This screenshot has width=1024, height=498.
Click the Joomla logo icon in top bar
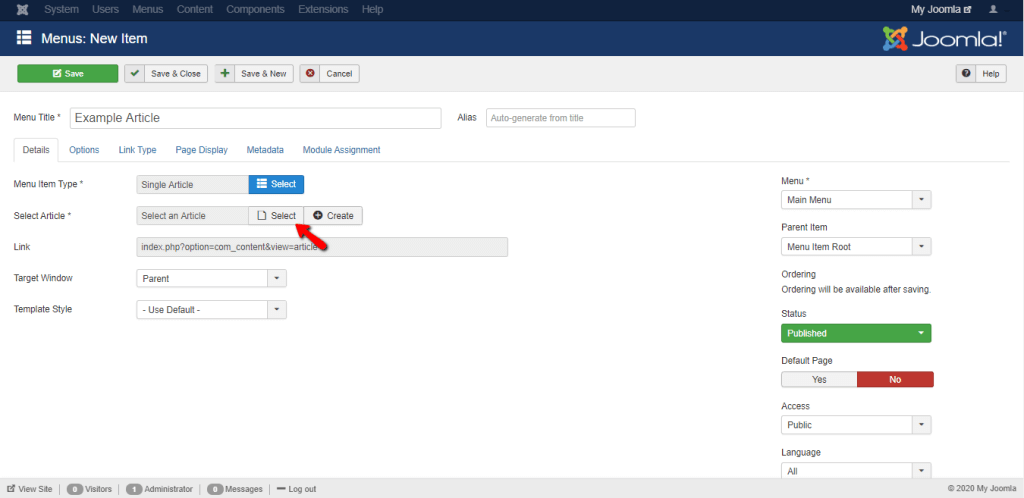[x=22, y=10]
